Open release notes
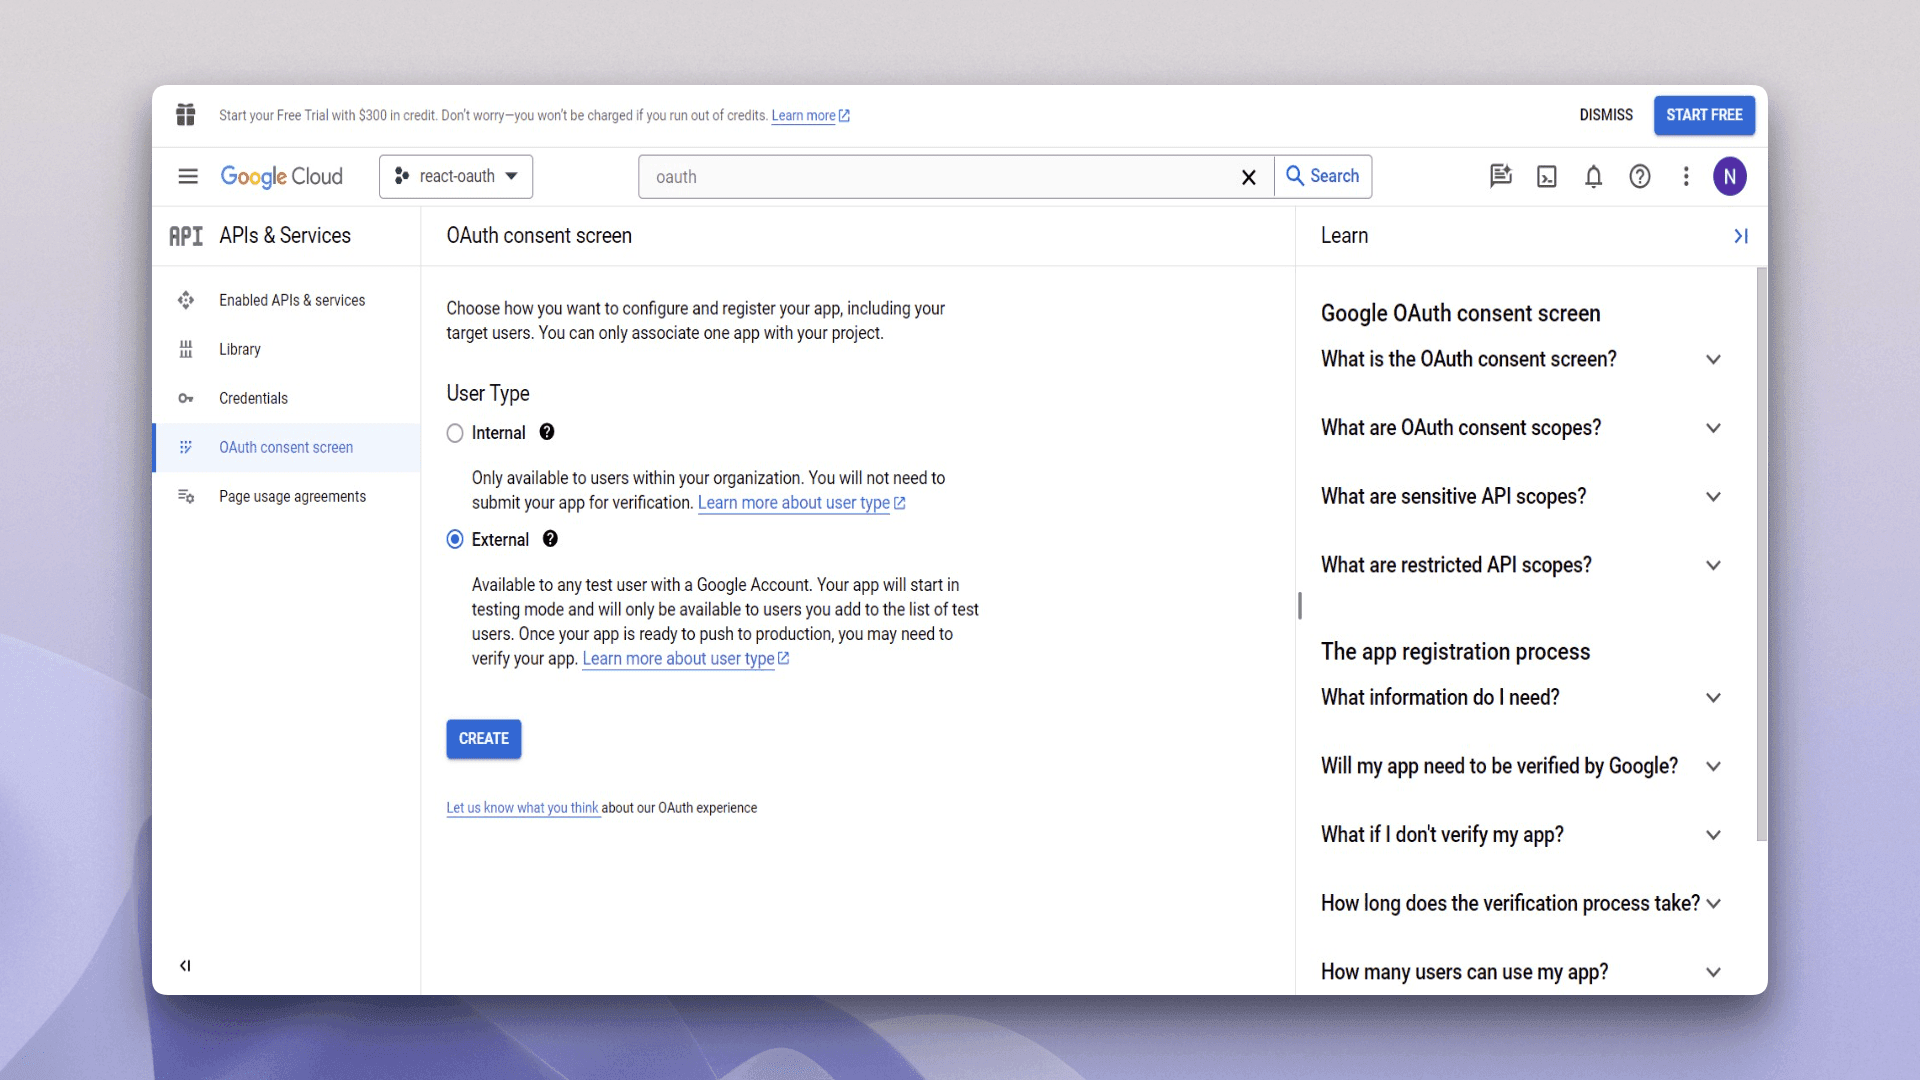Screen dimensions: 1920x1080 click(1500, 176)
